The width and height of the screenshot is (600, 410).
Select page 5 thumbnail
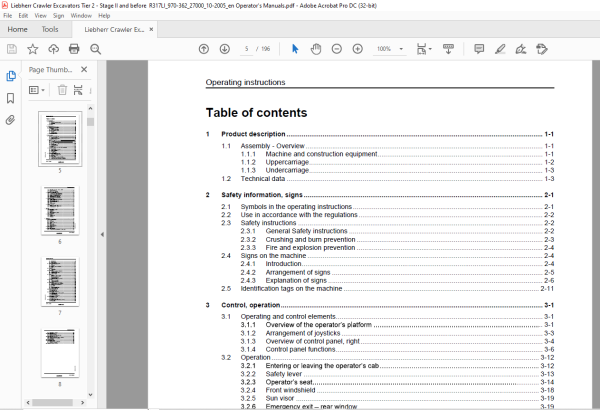click(60, 139)
